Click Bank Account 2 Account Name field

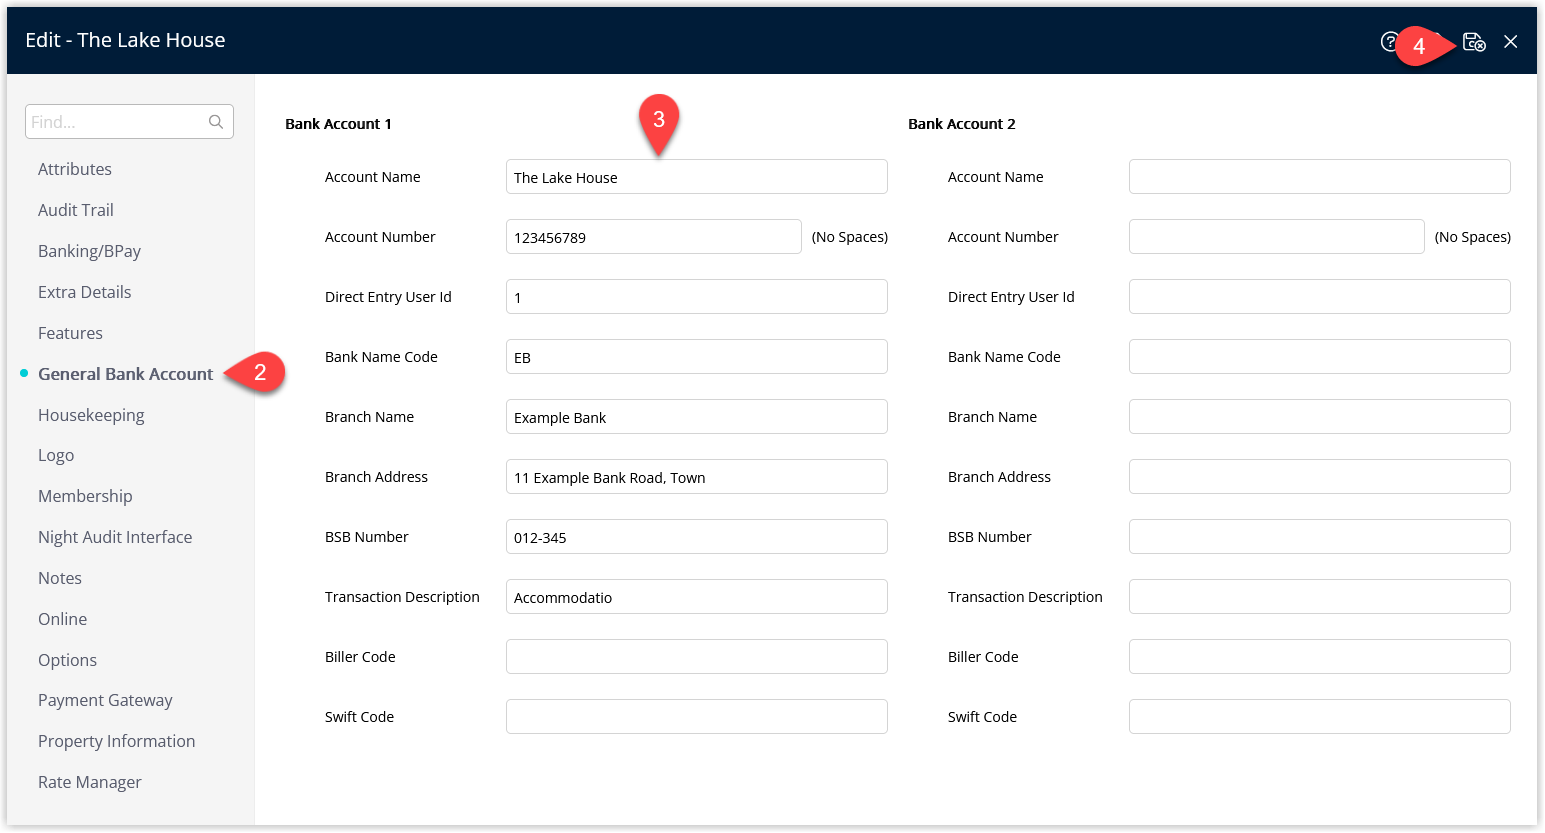1320,177
